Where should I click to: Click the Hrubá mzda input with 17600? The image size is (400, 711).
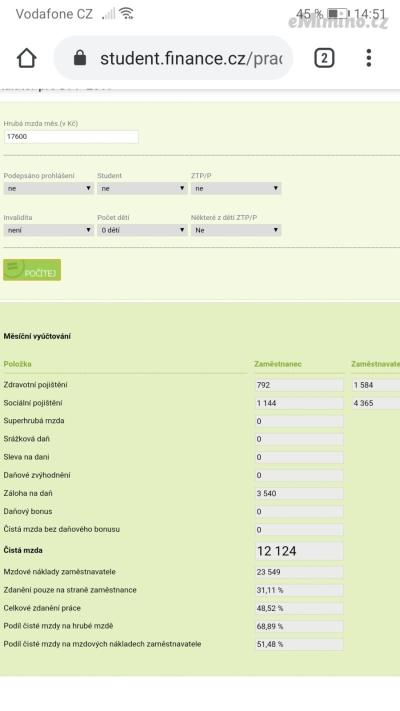pos(71,136)
